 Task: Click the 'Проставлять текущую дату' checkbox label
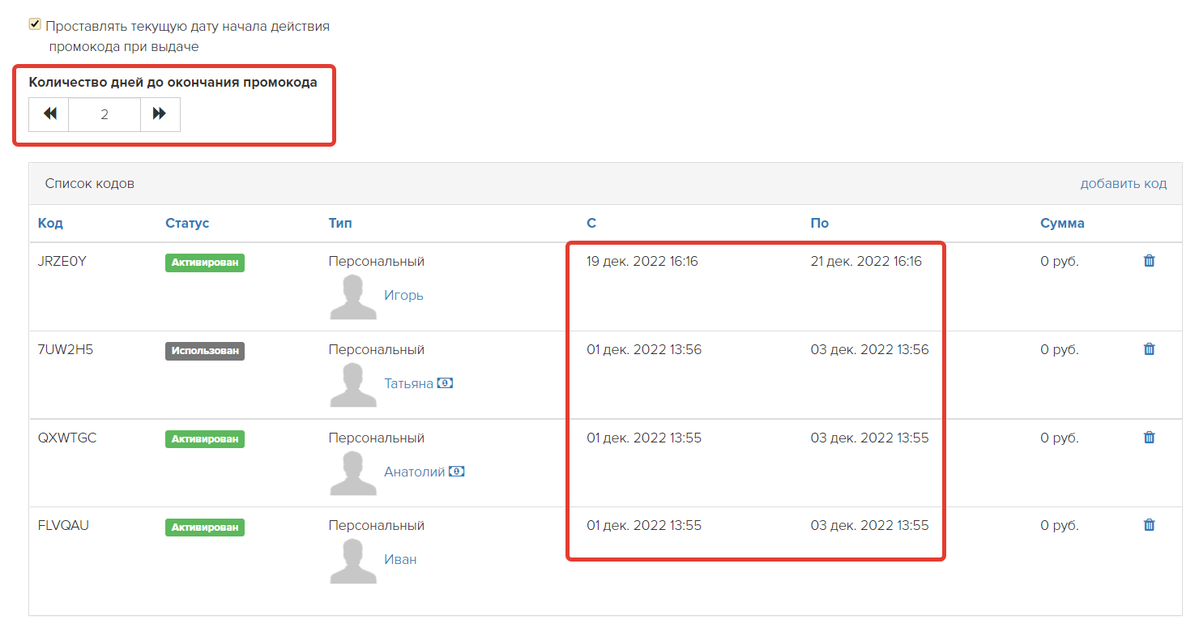187,36
